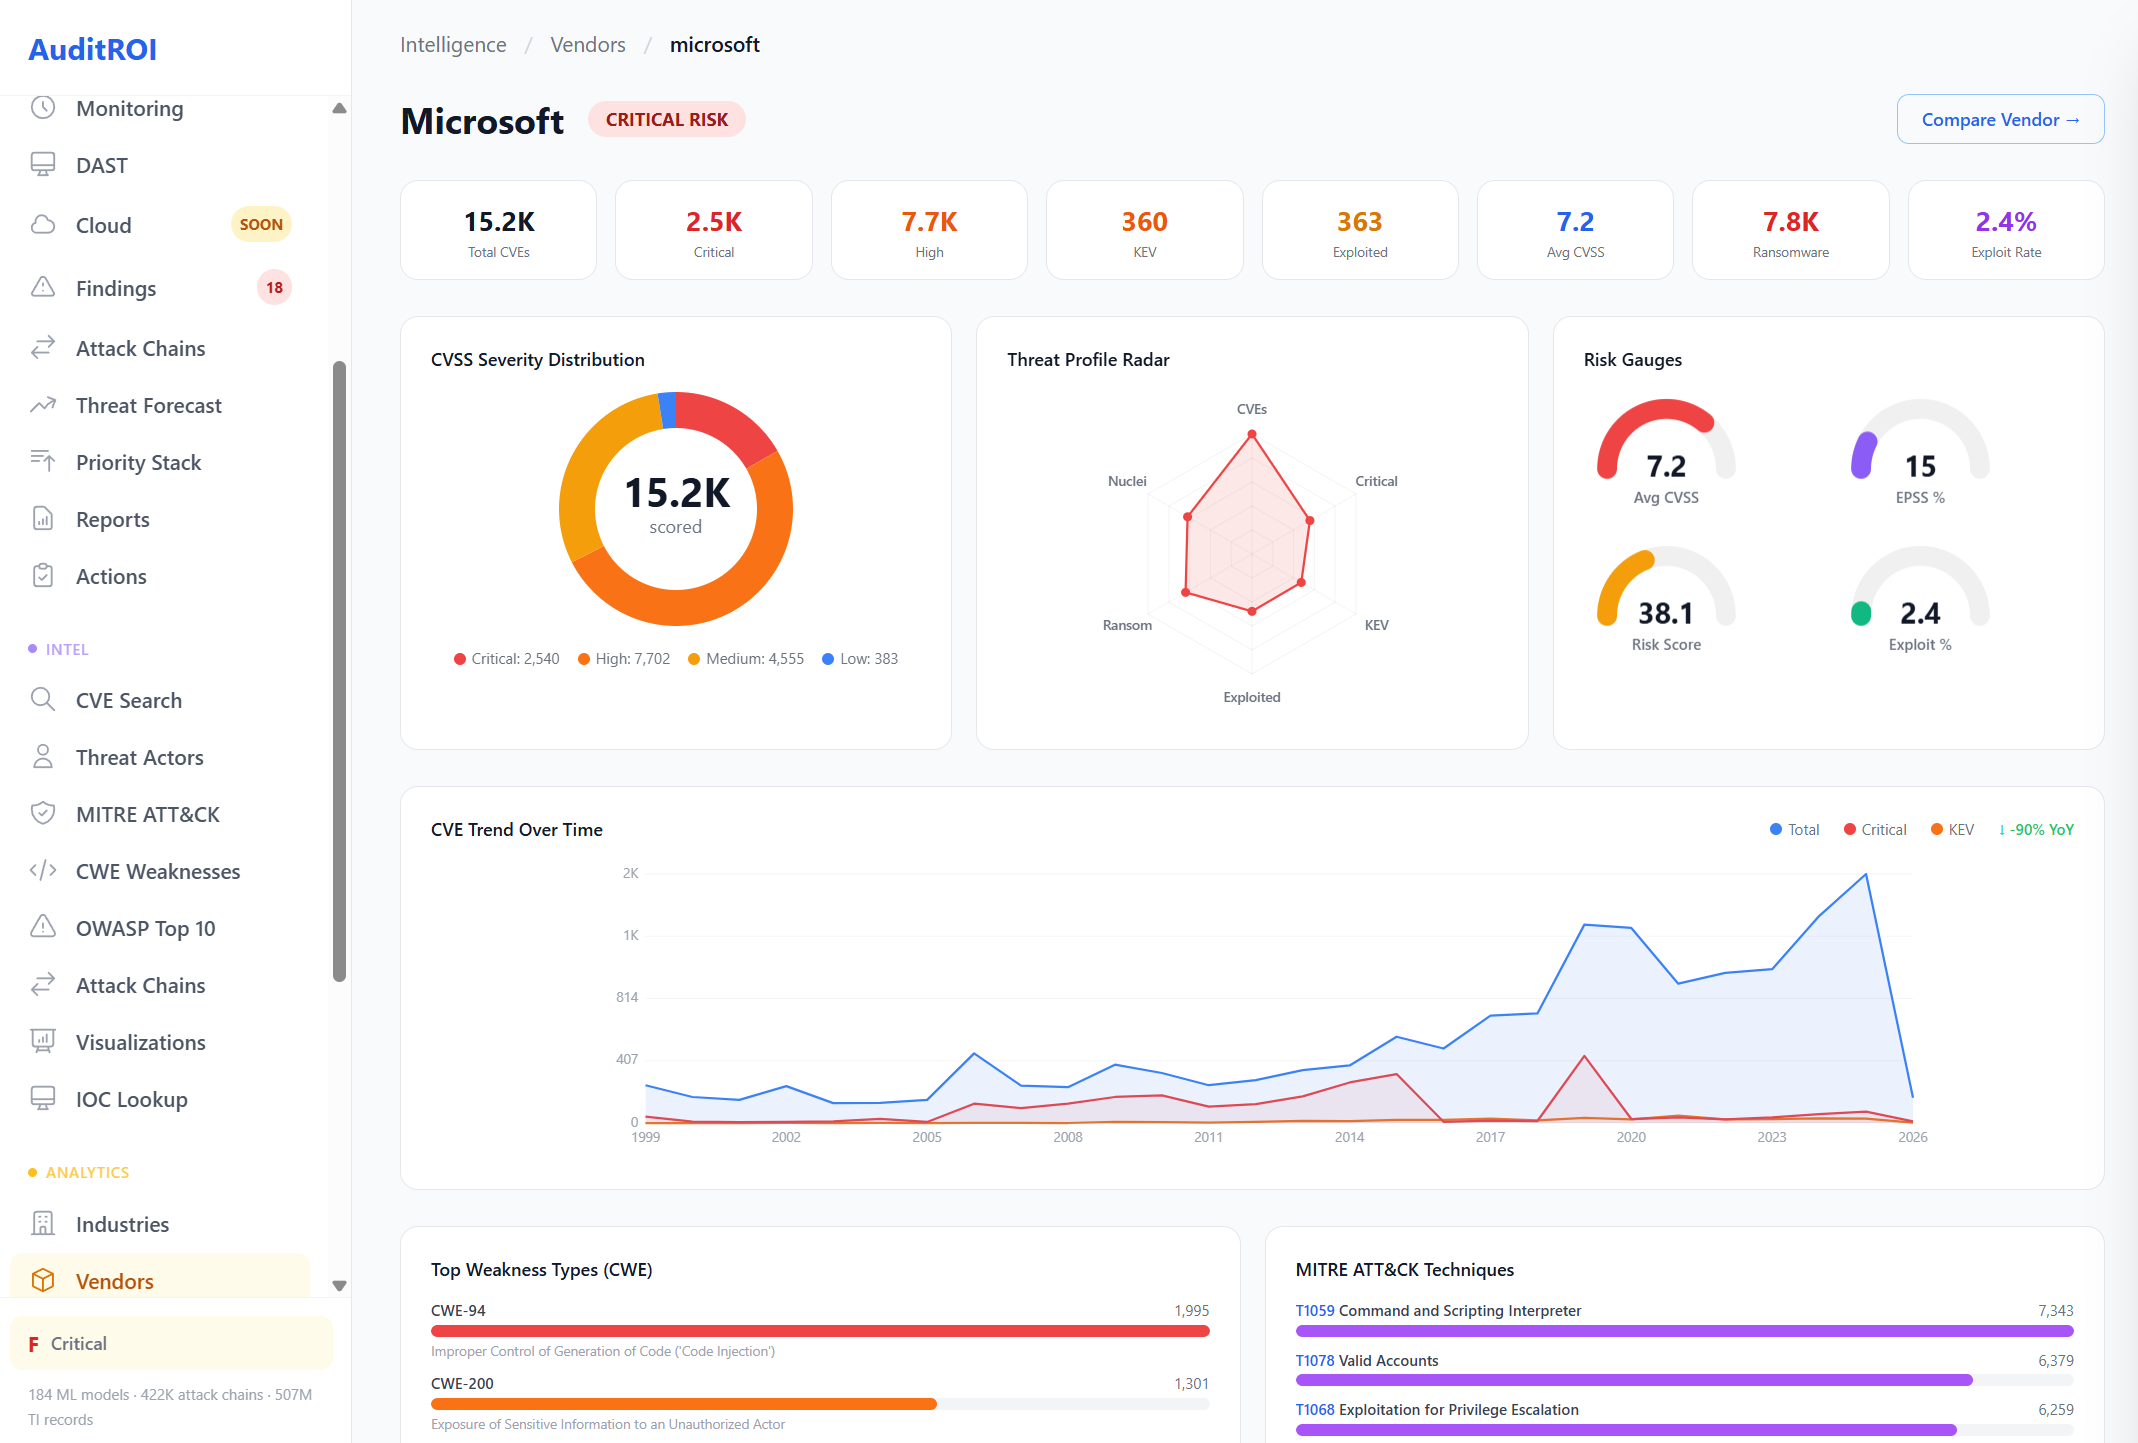Viewport: 2138px width, 1443px height.
Task: Switch to the Vendors breadcrumb page
Action: click(x=588, y=44)
